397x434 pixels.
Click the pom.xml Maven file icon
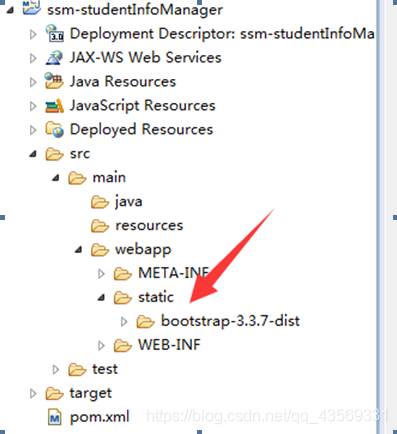[x=54, y=417]
